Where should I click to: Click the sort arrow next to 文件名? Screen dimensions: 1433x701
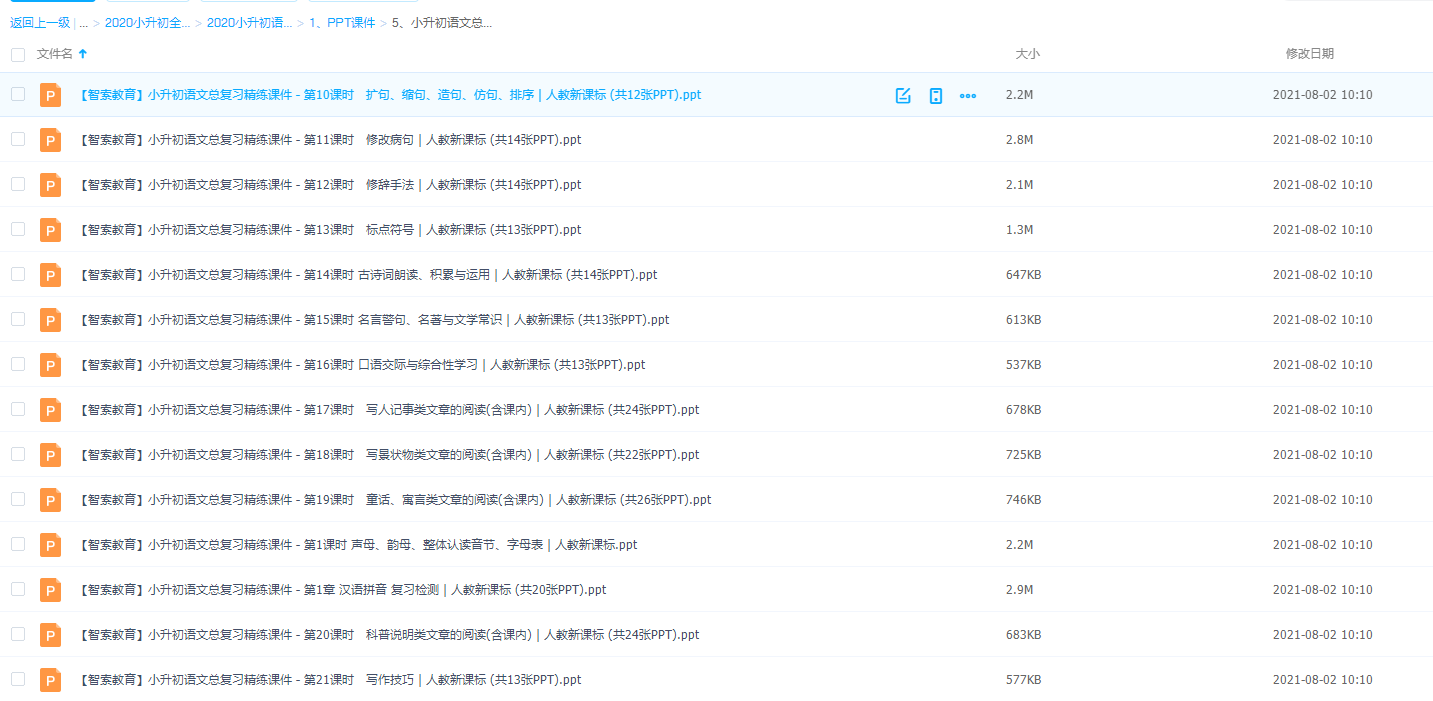point(84,54)
